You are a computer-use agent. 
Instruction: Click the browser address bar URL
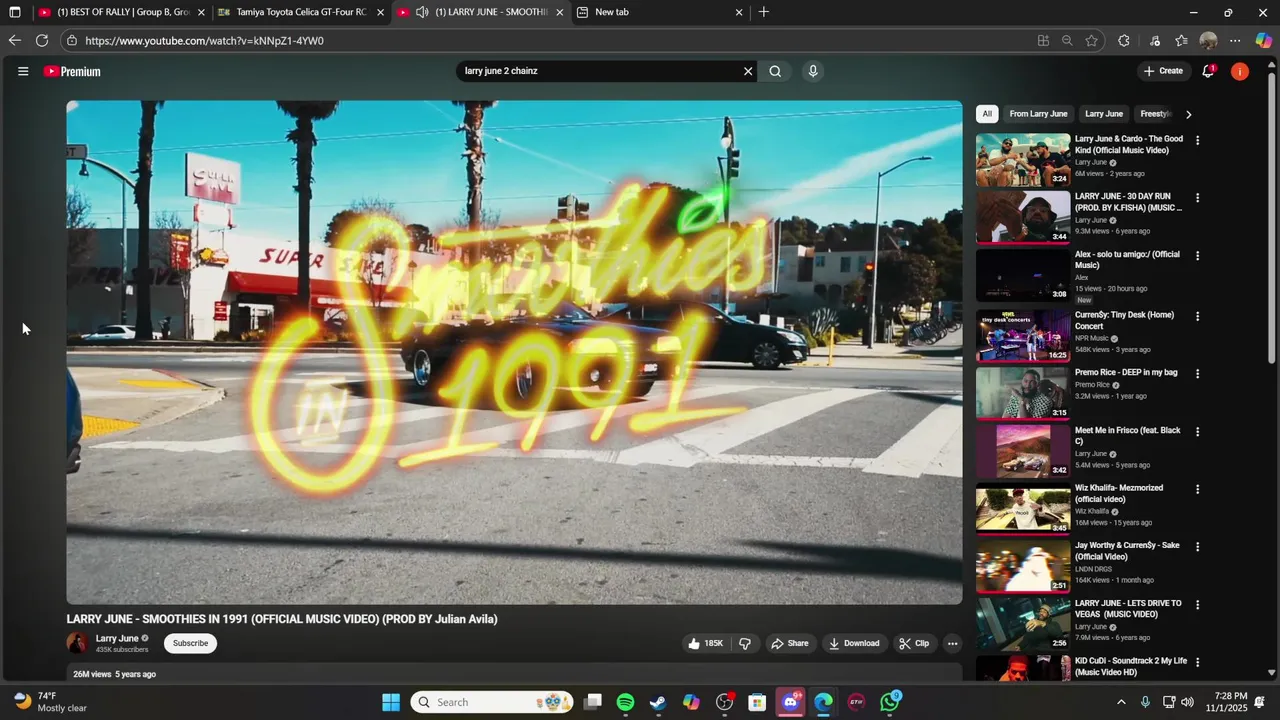point(204,41)
